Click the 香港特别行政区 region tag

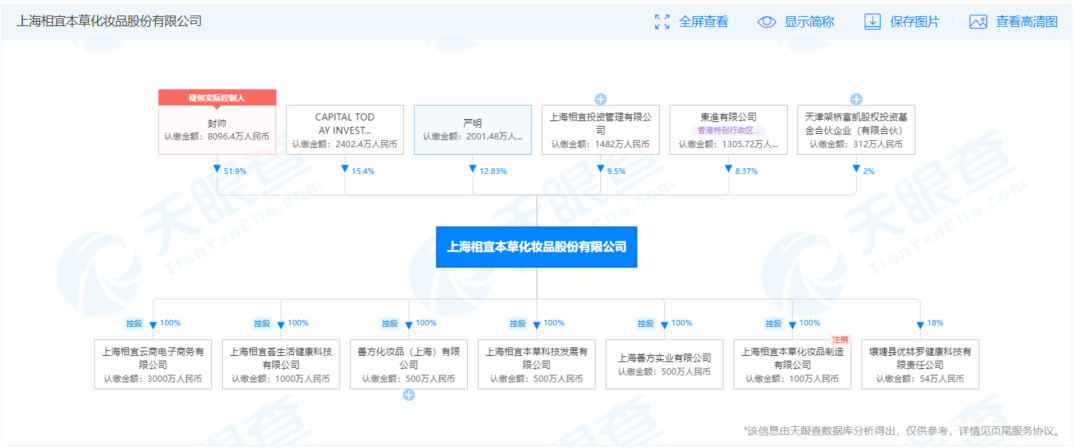point(728,130)
